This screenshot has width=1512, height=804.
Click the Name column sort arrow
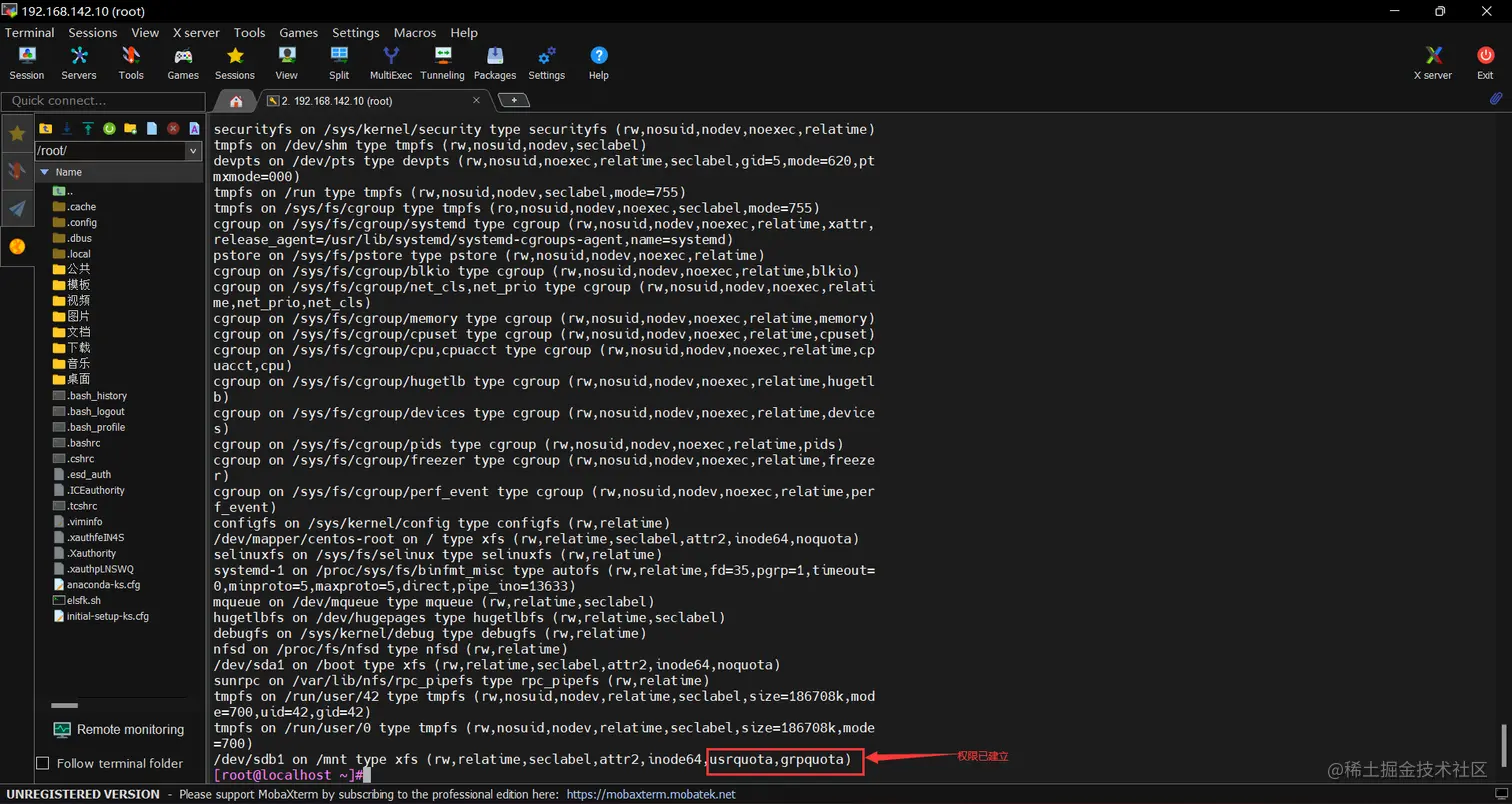[44, 172]
